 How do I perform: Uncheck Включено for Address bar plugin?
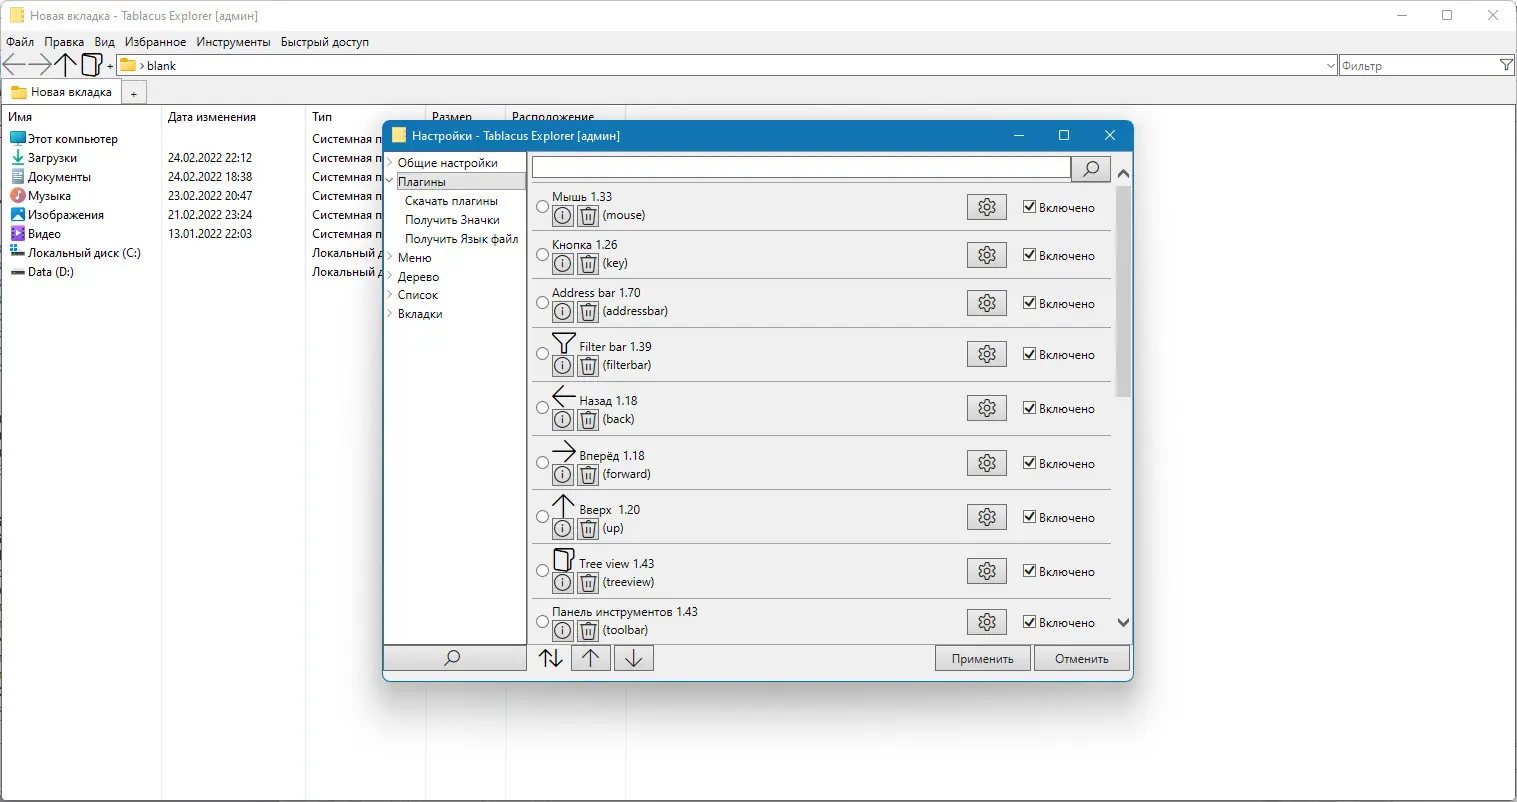(x=1029, y=303)
